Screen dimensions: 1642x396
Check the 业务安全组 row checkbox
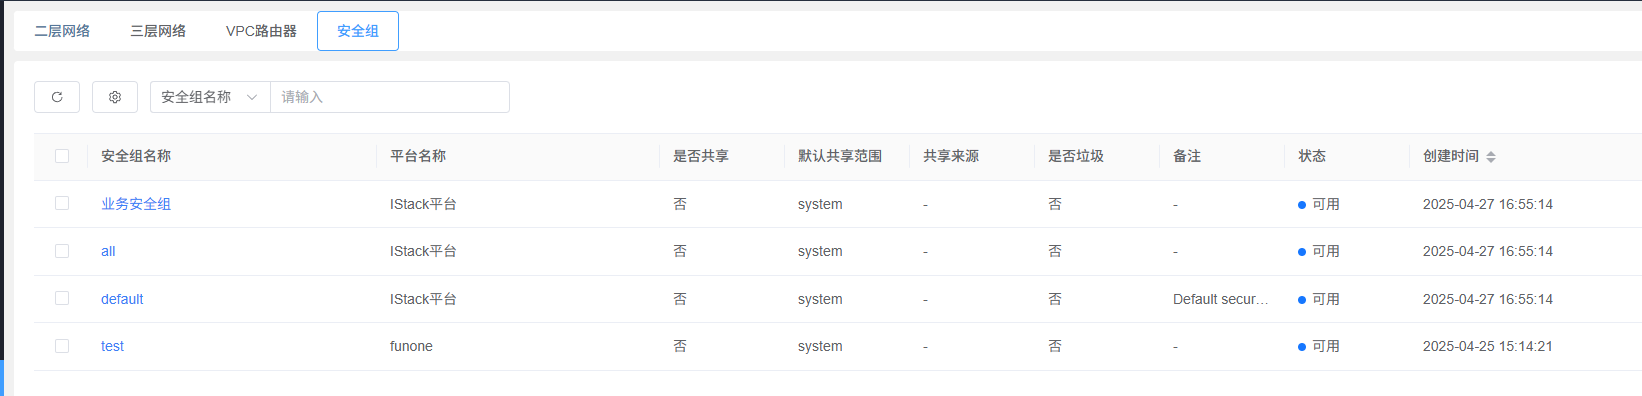62,203
